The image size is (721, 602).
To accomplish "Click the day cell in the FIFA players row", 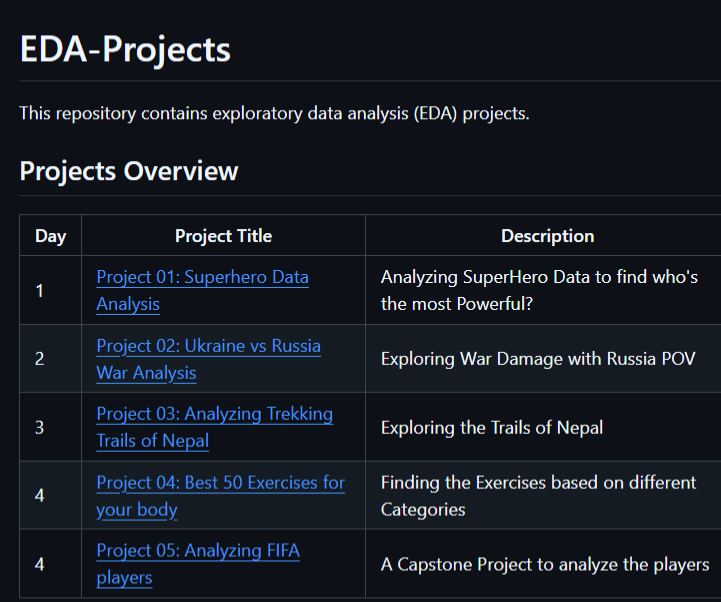I will (40, 564).
